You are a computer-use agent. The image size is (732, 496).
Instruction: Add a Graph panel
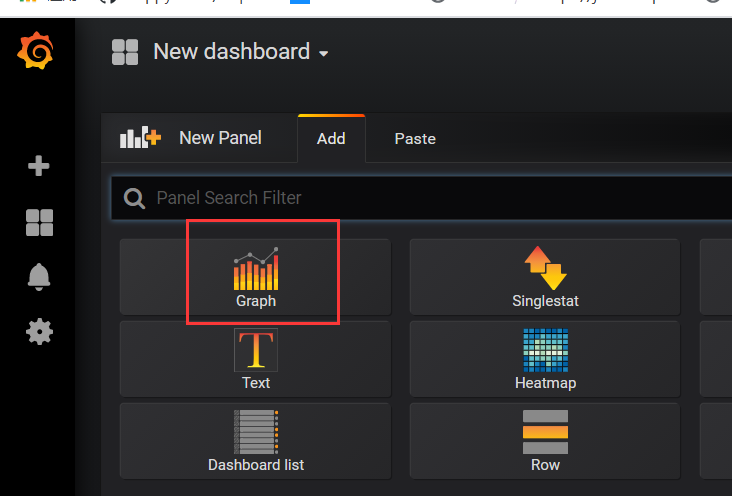(255, 277)
